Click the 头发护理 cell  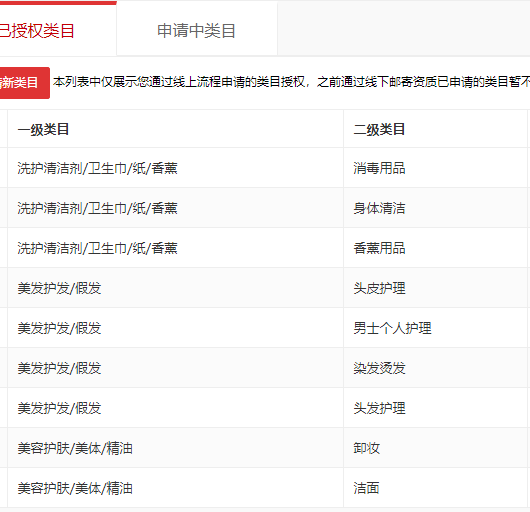(379, 408)
